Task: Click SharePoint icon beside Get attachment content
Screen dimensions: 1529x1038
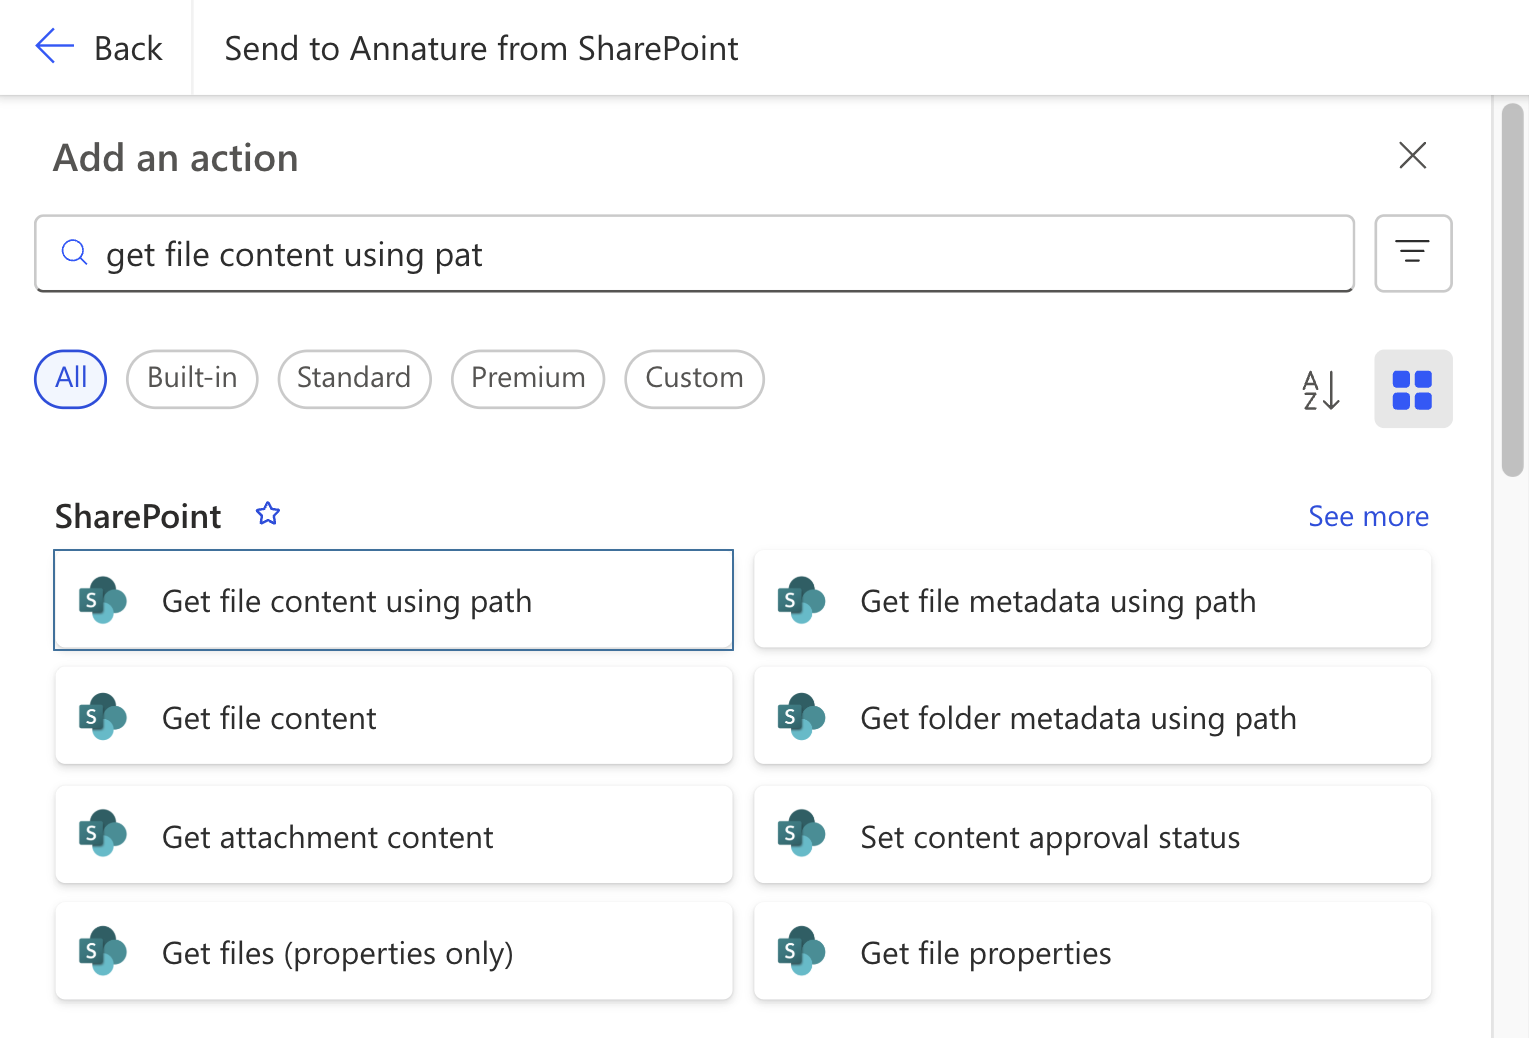Action: pyautogui.click(x=103, y=834)
